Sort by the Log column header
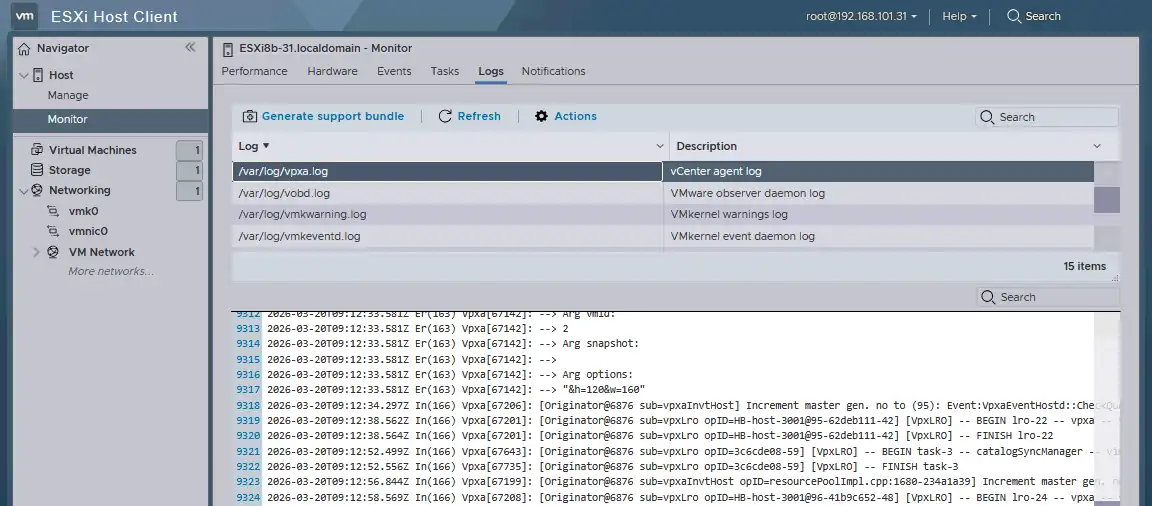Viewport: 1152px width, 506px height. 254,146
